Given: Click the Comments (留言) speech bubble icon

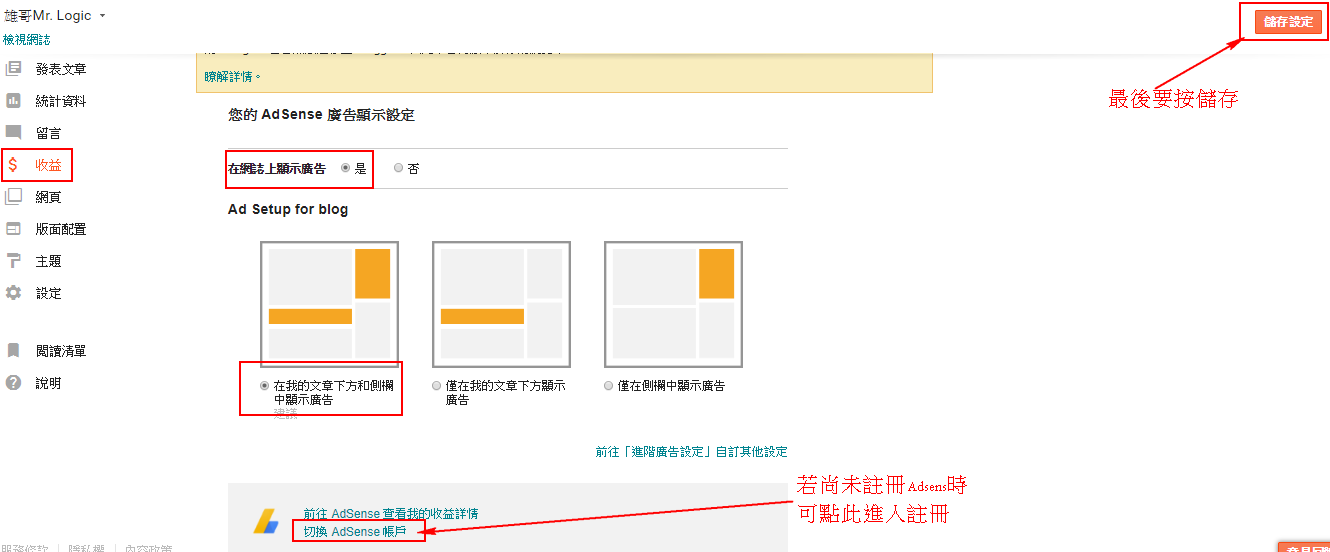Looking at the screenshot, I should pos(14,133).
